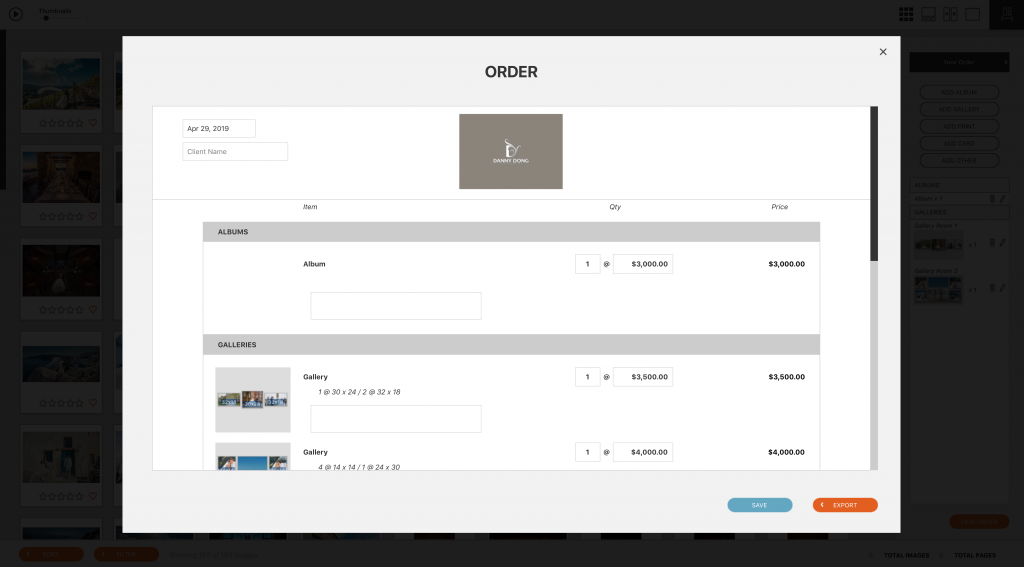
Task: Edit Album x 1 with its pencil icon
Action: click(1002, 199)
